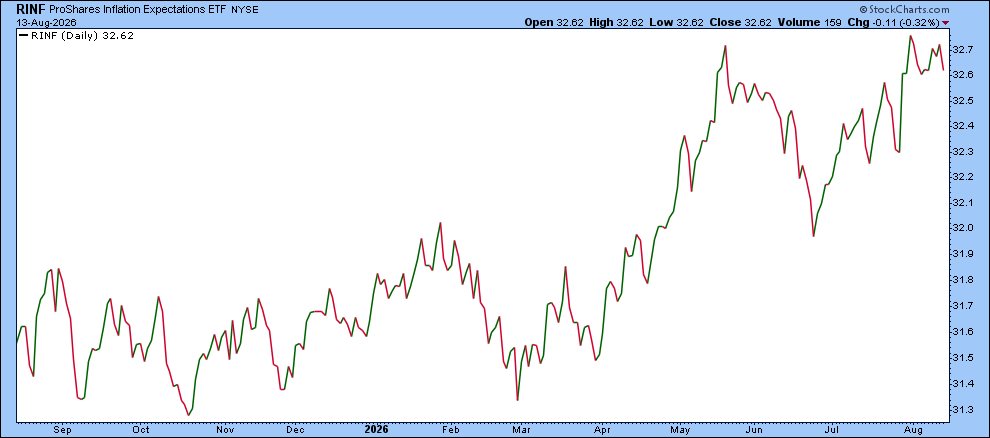
Task: Click the 32.4 price axis label
Action: click(963, 126)
